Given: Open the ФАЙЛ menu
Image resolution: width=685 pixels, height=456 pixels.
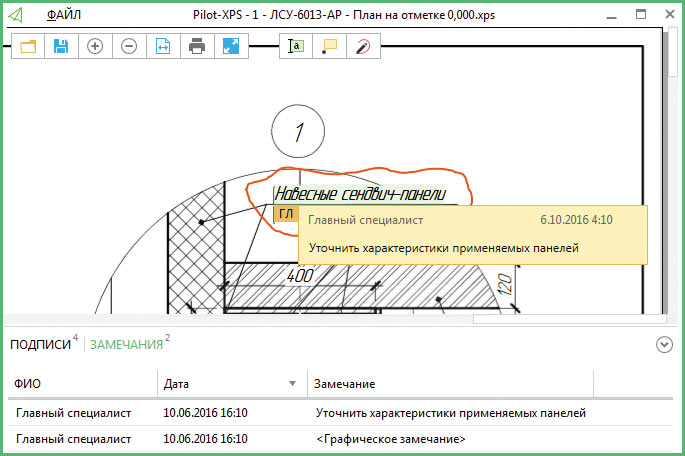Looking at the screenshot, I should tap(64, 15).
